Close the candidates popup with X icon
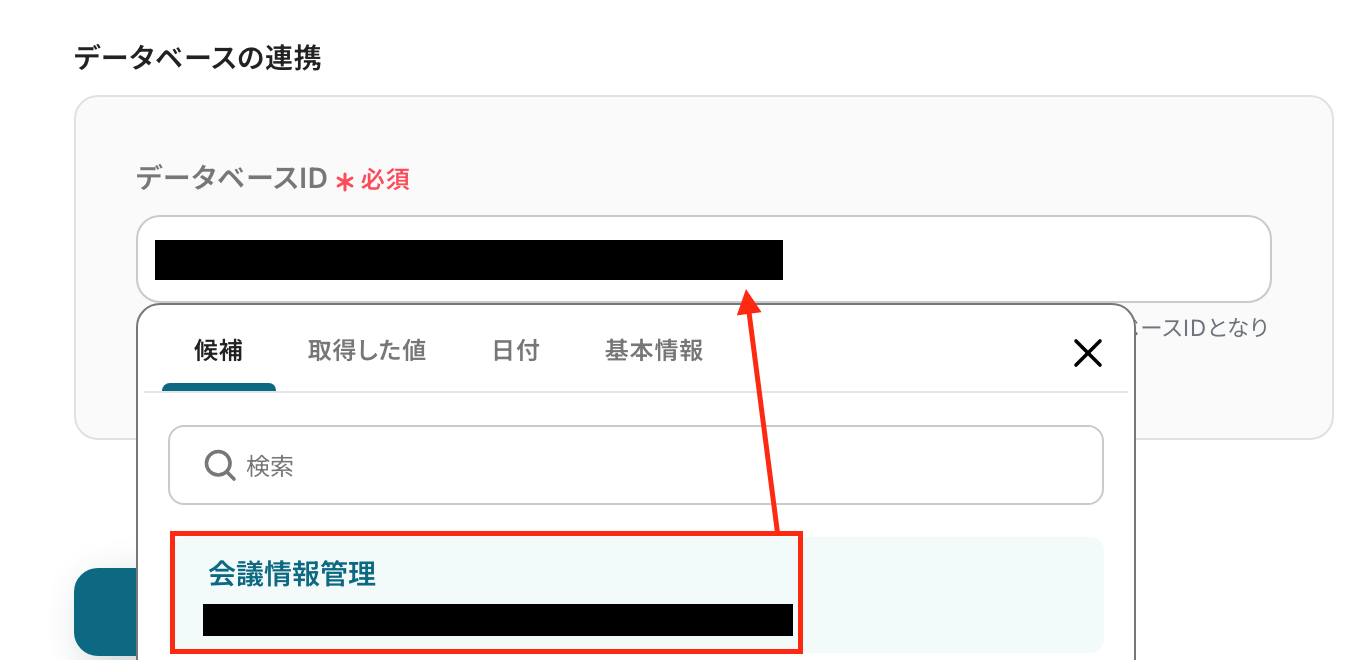 1087,352
